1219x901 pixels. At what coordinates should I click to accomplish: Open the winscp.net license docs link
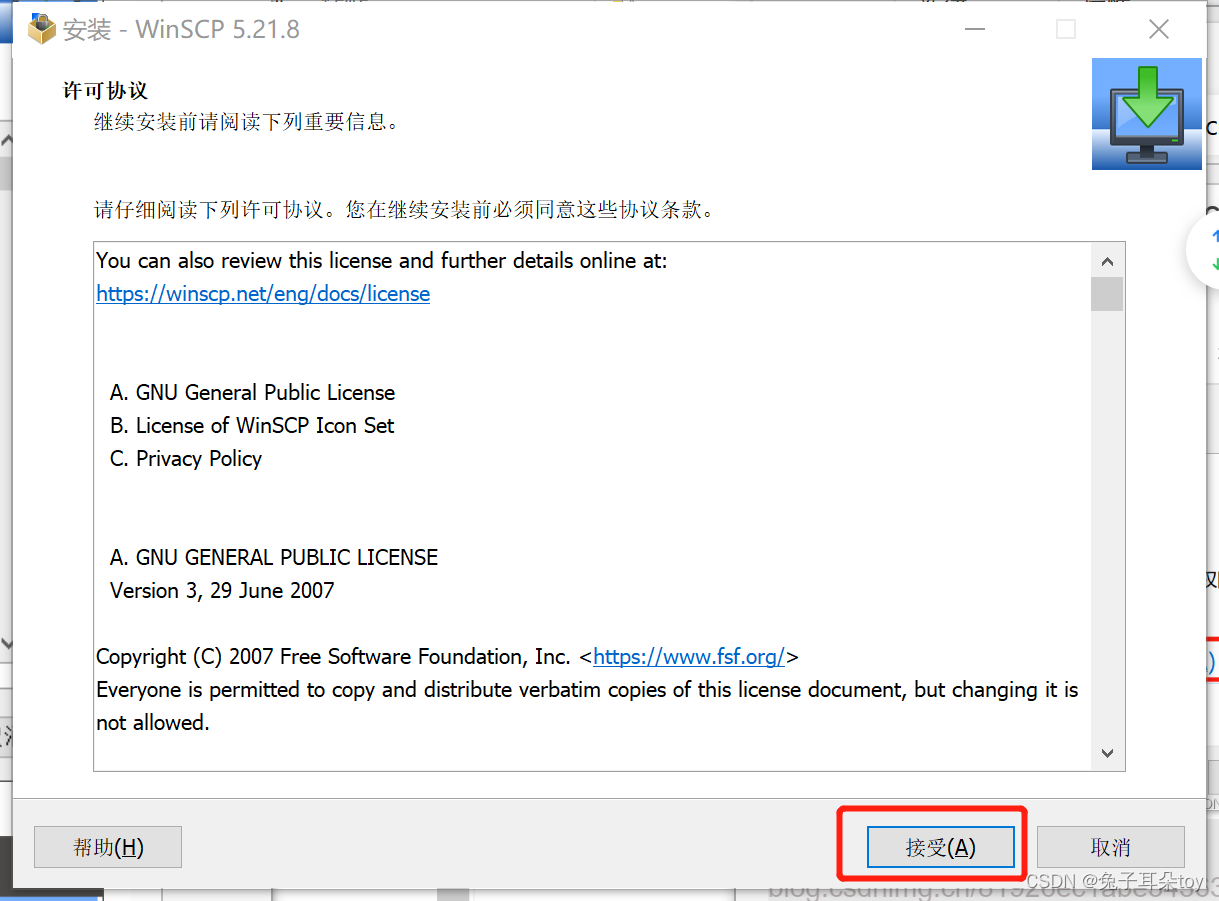[263, 294]
